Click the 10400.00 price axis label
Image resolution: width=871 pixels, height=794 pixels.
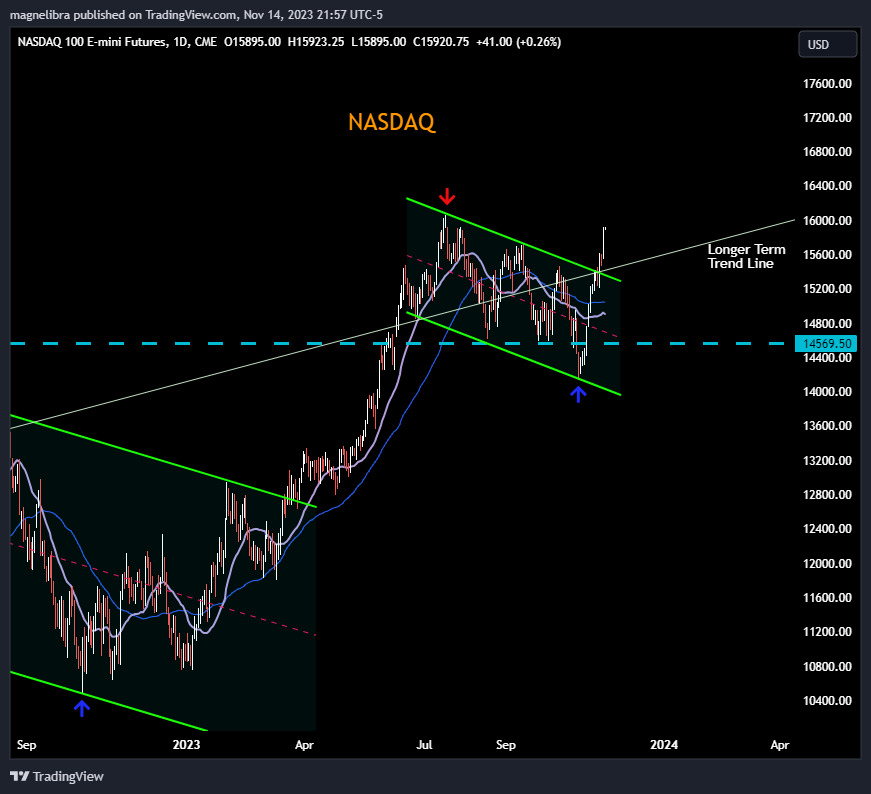click(x=827, y=701)
